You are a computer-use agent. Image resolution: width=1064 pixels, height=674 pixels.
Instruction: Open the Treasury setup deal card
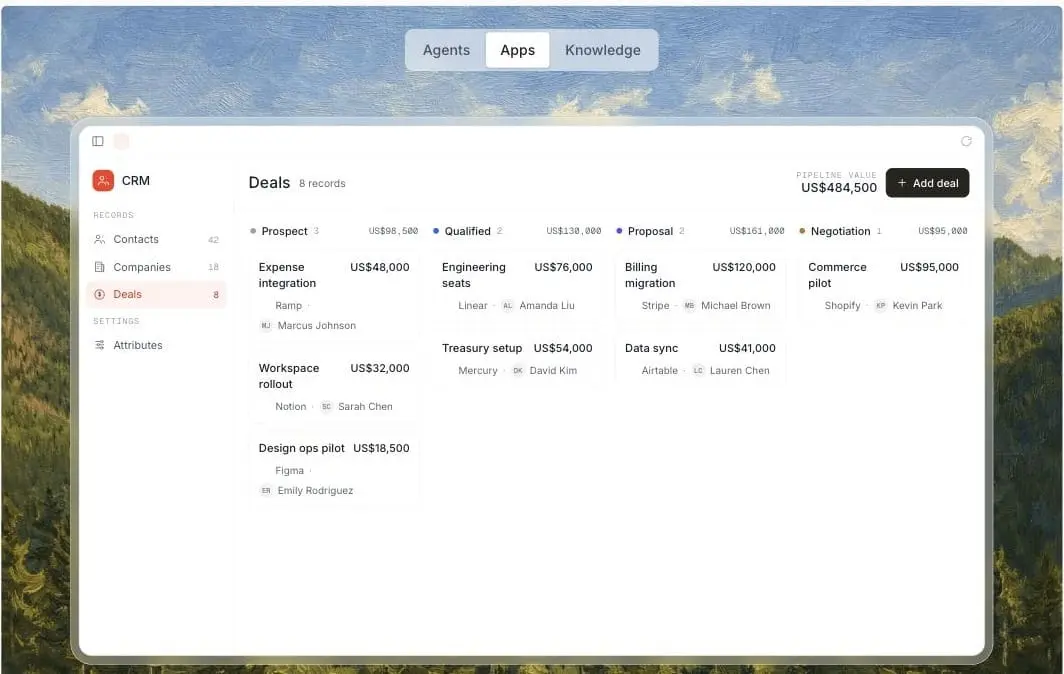click(517, 359)
